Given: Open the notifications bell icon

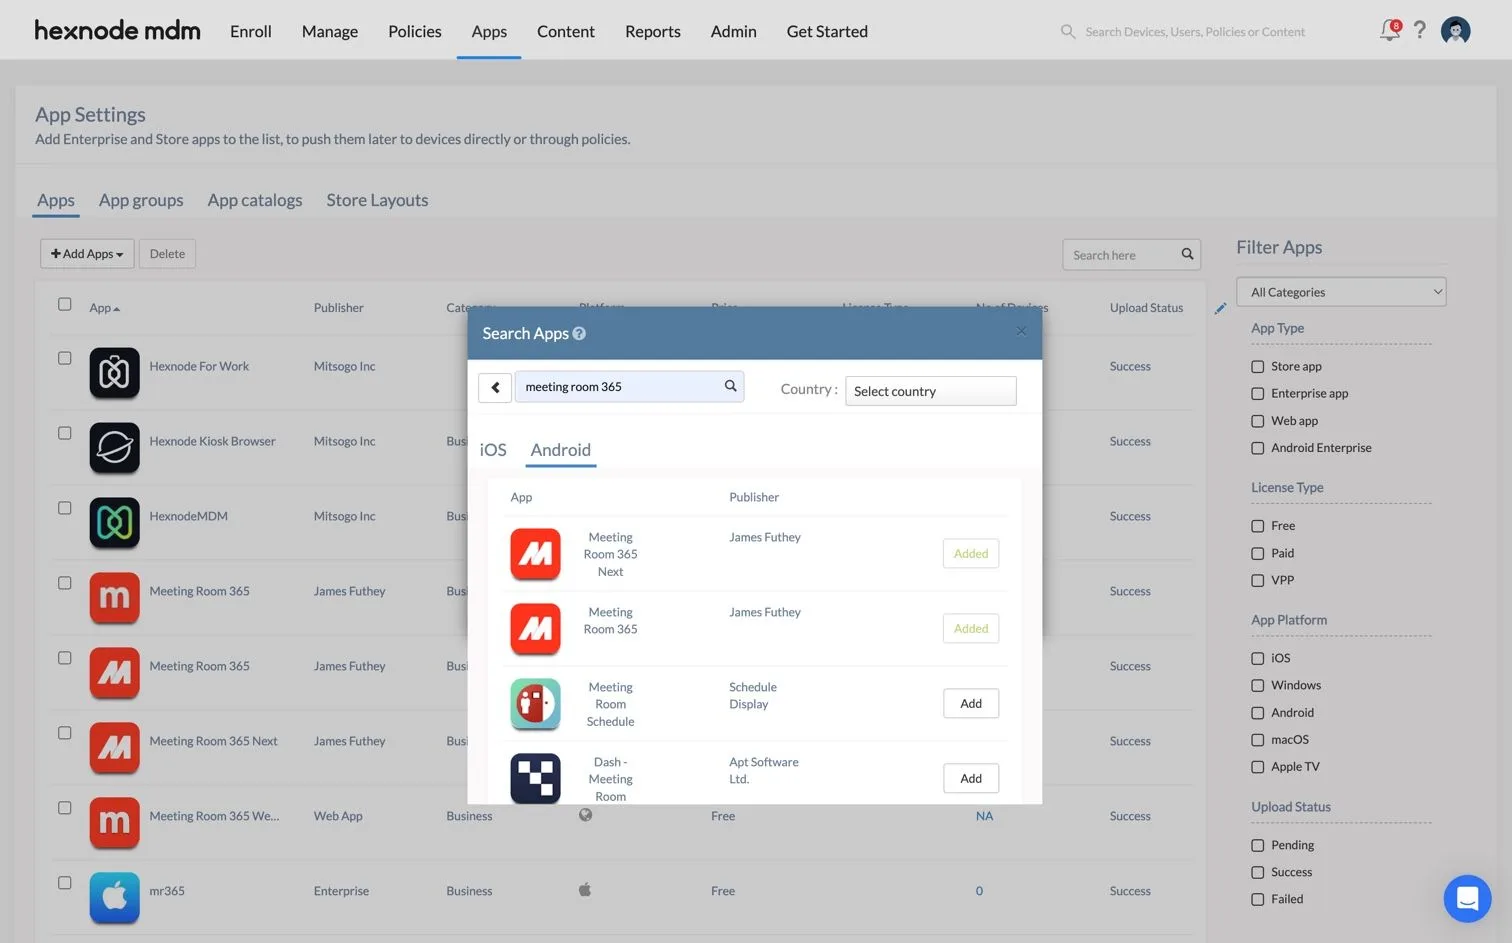Looking at the screenshot, I should 1390,30.
